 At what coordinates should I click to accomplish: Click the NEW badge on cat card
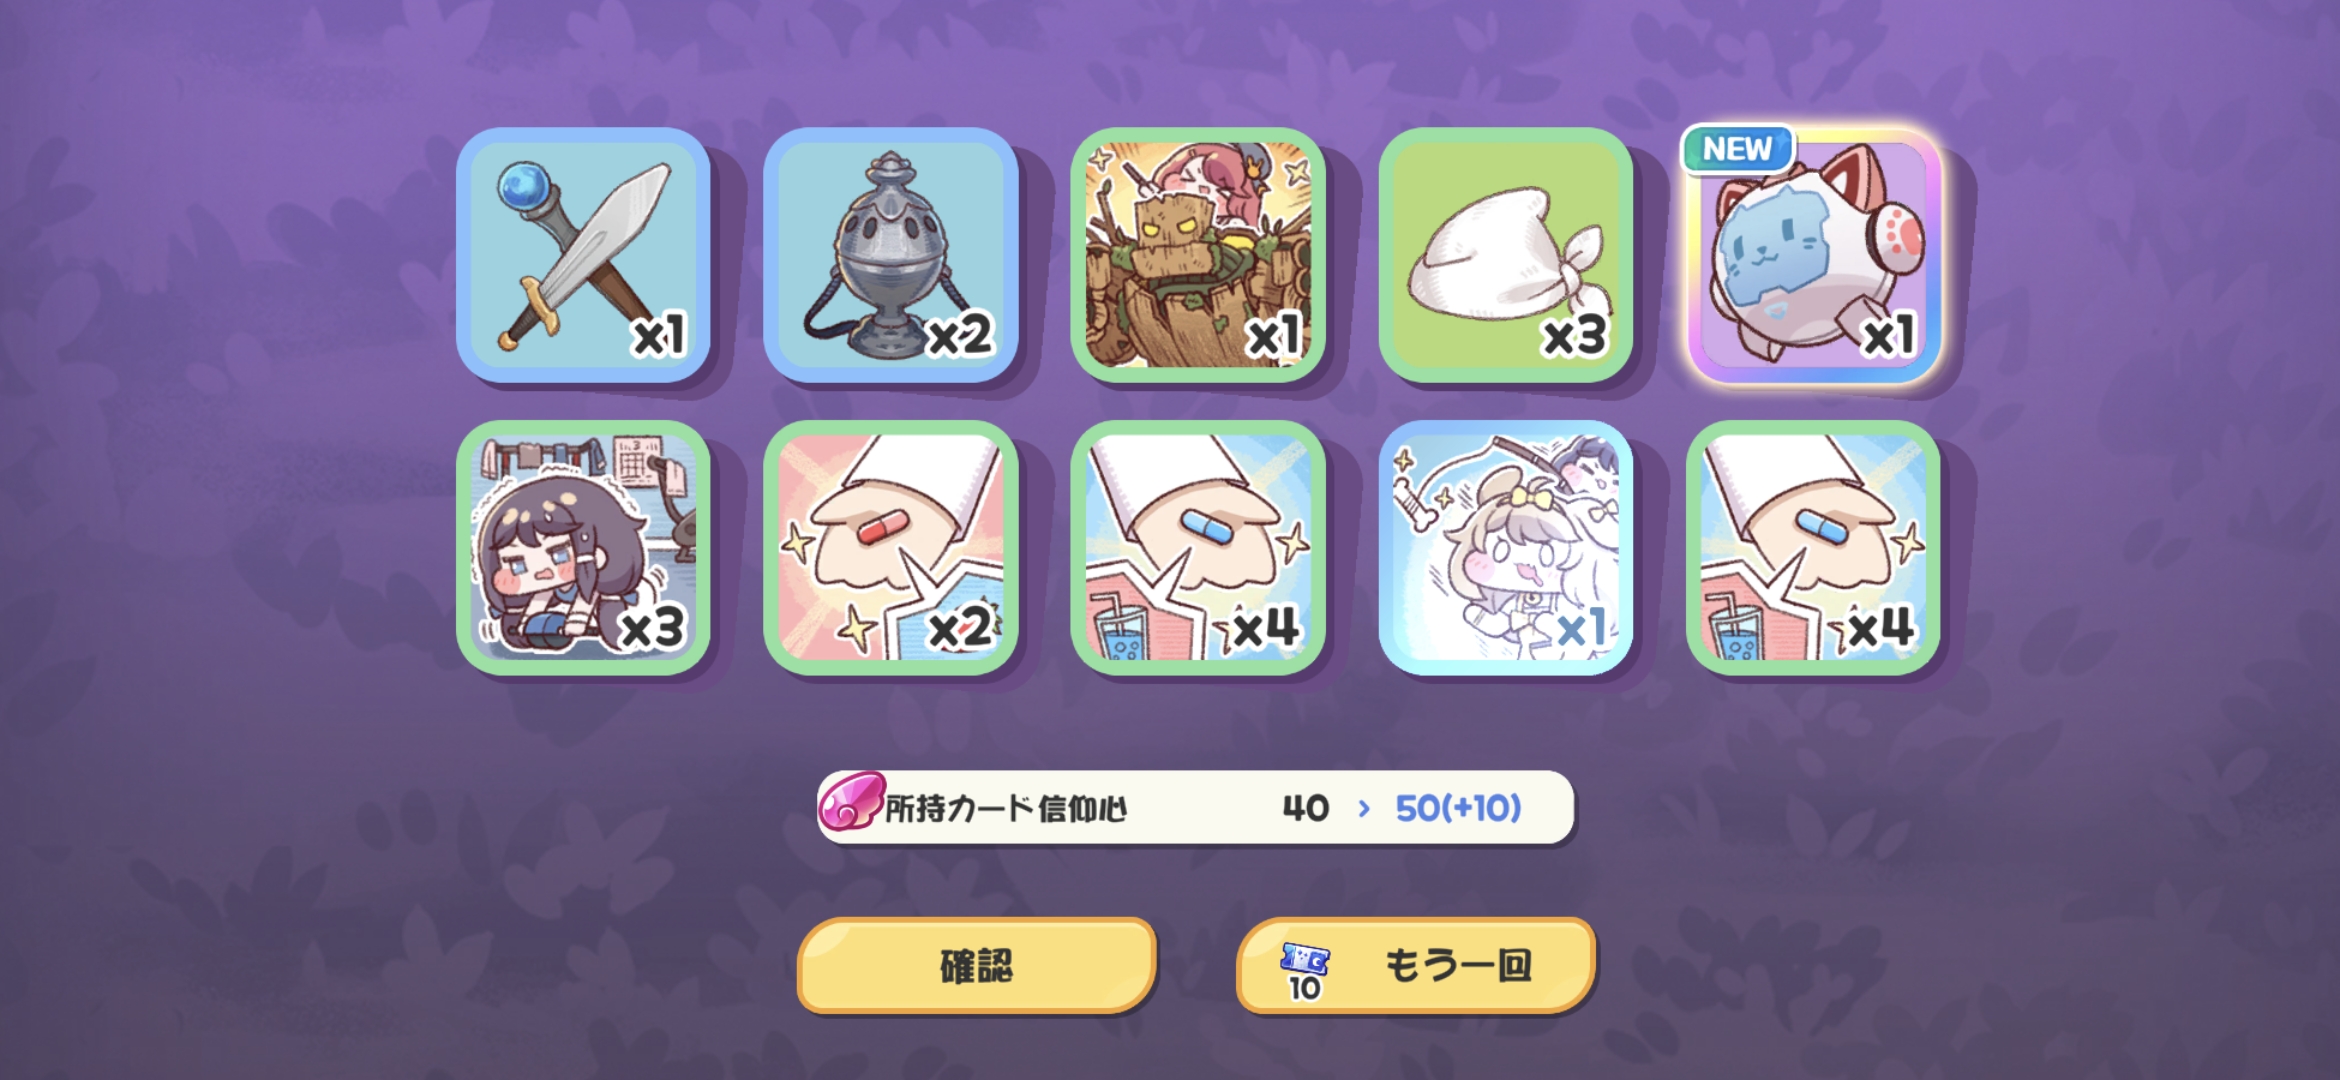click(x=1738, y=149)
